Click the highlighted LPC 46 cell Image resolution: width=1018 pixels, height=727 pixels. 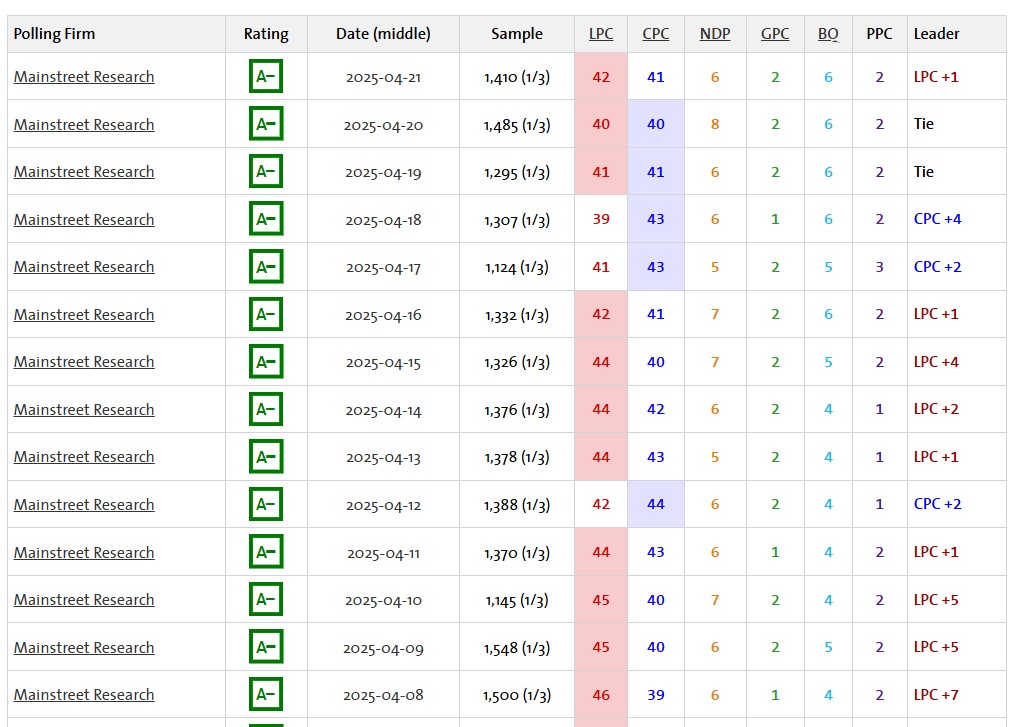point(601,695)
